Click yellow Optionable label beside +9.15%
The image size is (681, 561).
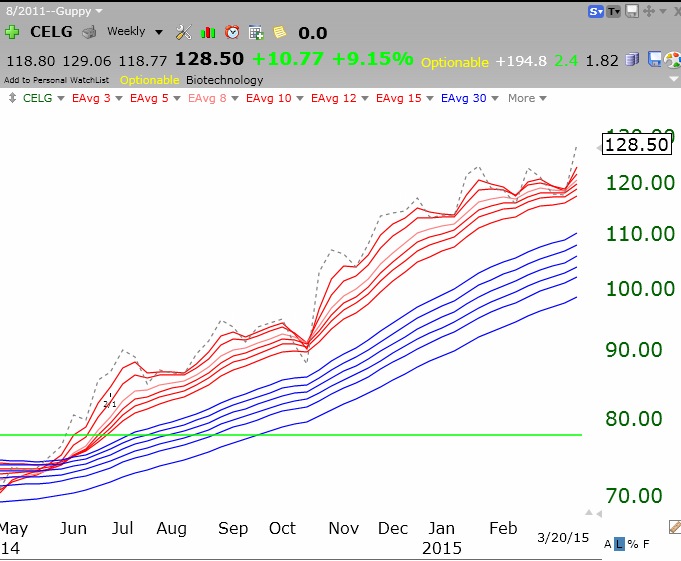455,63
